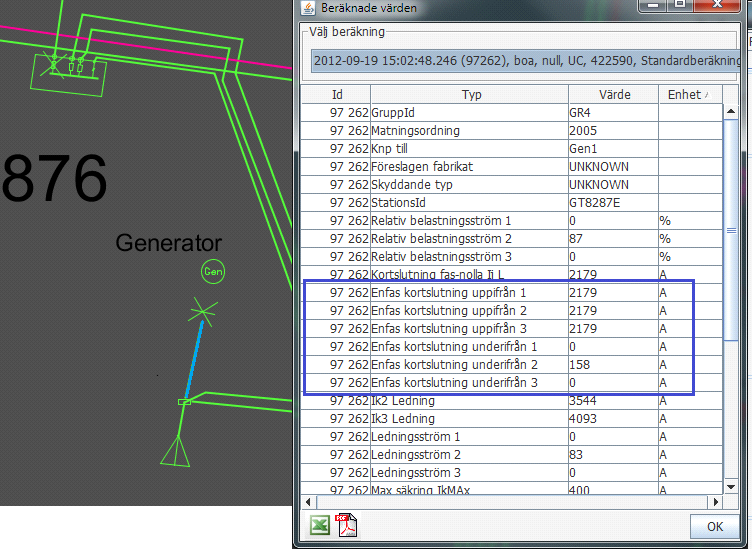Select the Relativ belastningsström 2 row

click(x=512, y=239)
